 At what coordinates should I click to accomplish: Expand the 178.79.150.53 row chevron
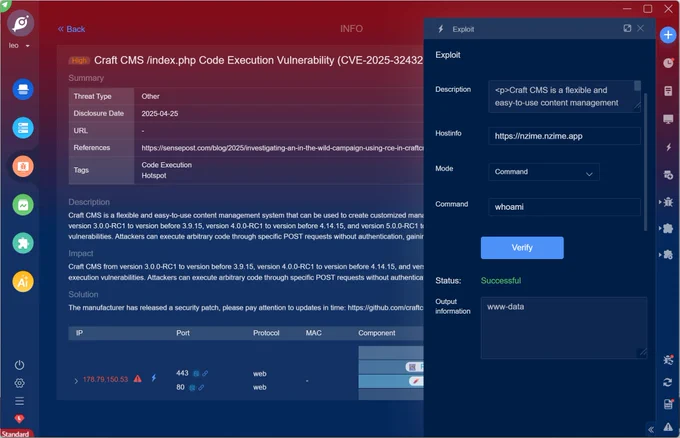[76, 380]
